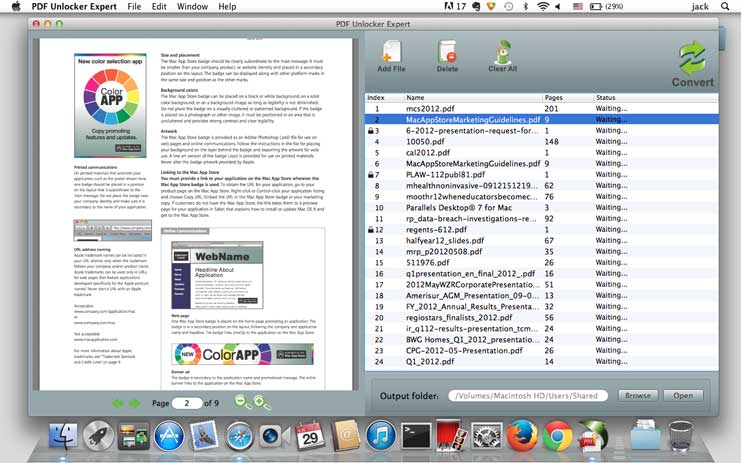Open Google Chrome from the Dock
This screenshot has height=463, width=741.
pyautogui.click(x=557, y=436)
